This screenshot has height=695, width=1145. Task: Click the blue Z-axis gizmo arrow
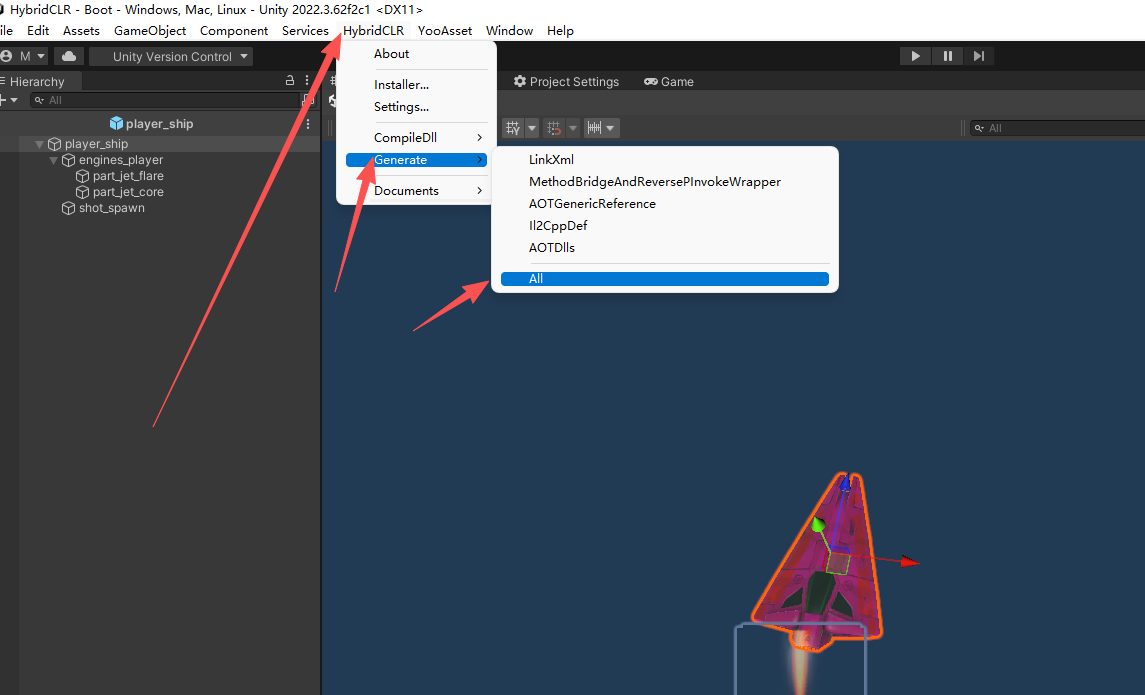coord(845,483)
